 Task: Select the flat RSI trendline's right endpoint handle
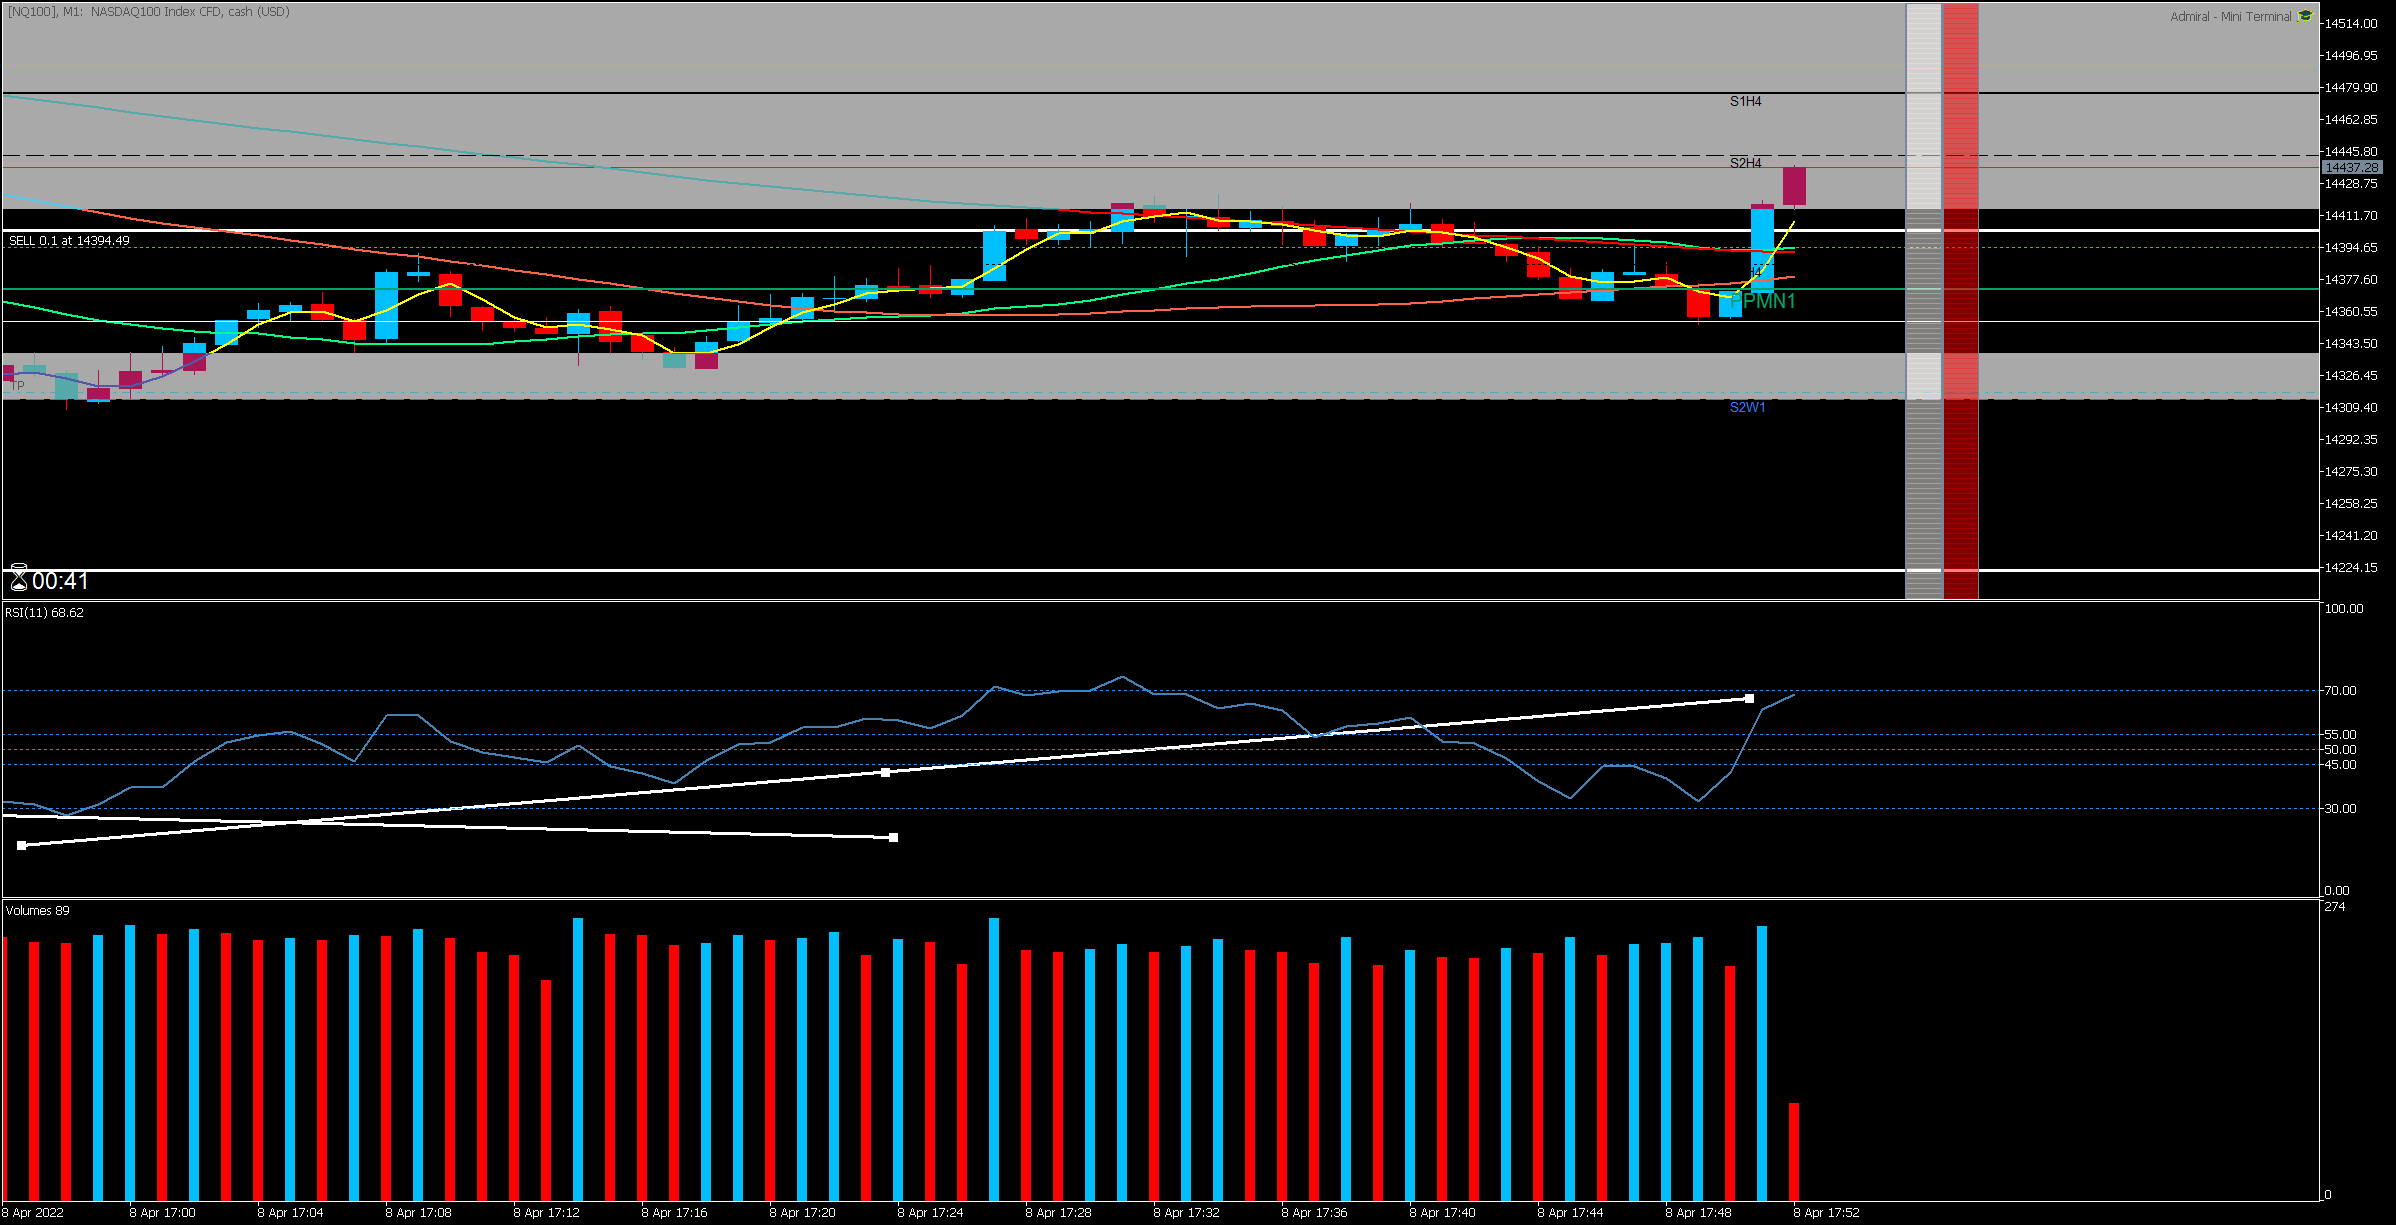(x=893, y=838)
